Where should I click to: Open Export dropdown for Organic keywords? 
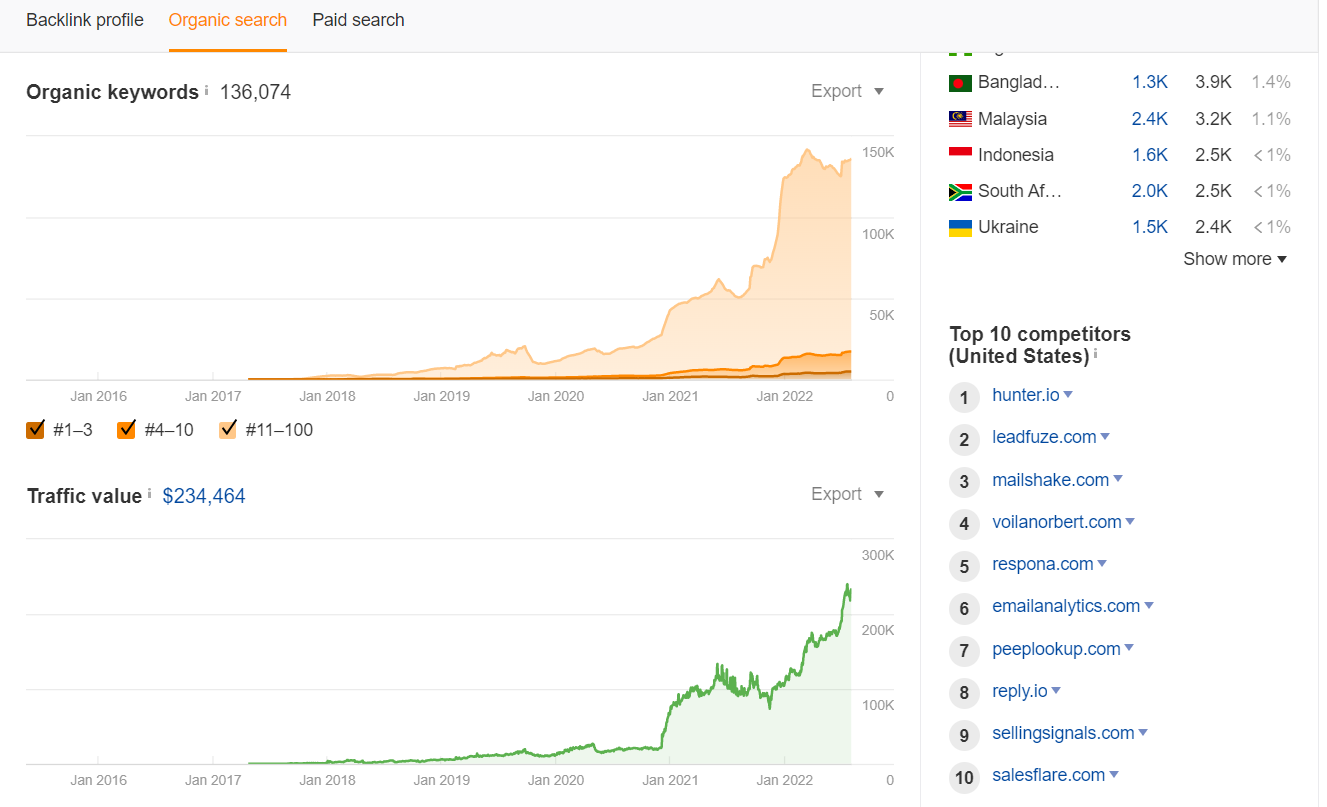click(x=848, y=91)
